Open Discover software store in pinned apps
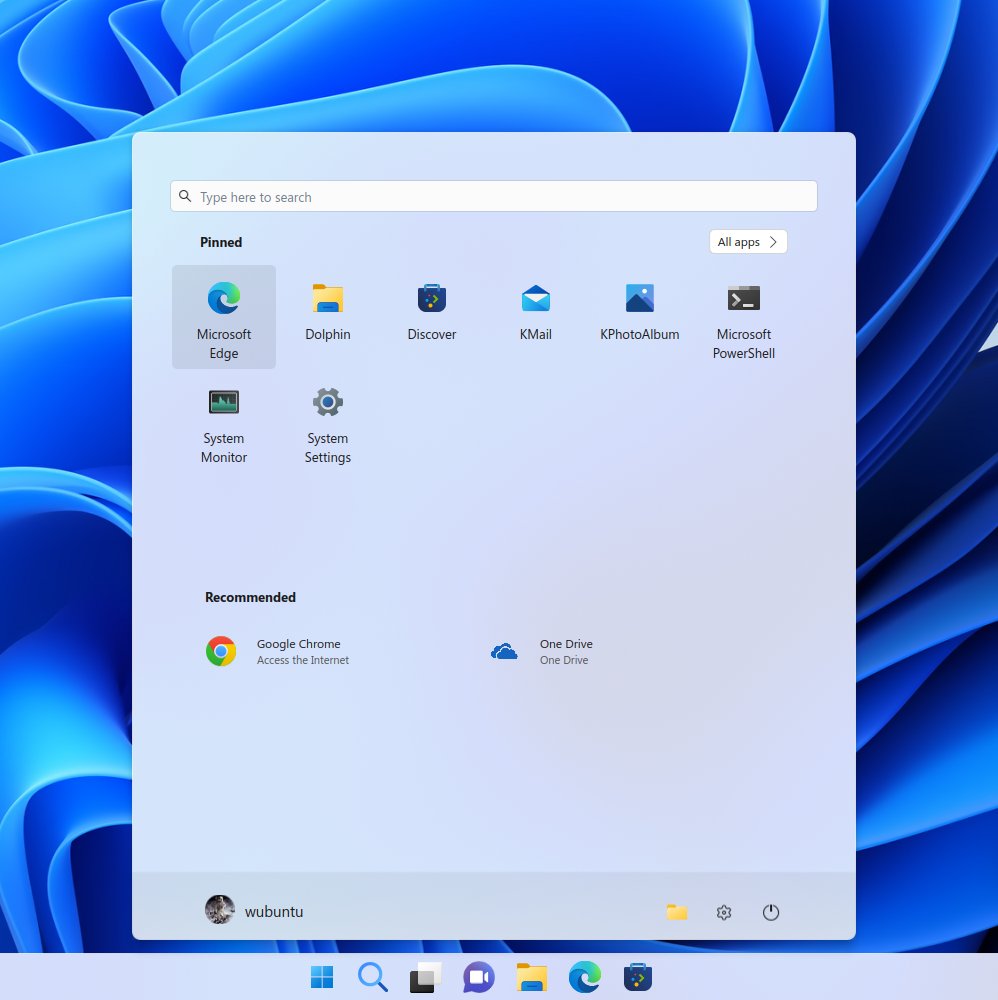The height and width of the screenshot is (1000, 998). coord(432,317)
